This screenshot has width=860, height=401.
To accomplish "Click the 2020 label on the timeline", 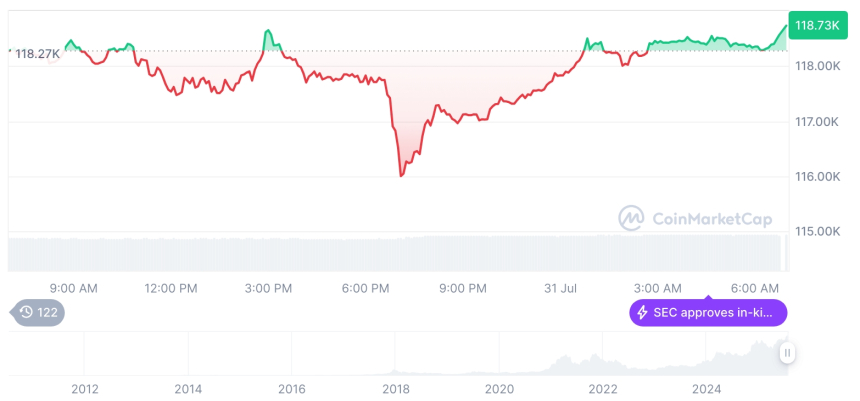I will click(499, 388).
